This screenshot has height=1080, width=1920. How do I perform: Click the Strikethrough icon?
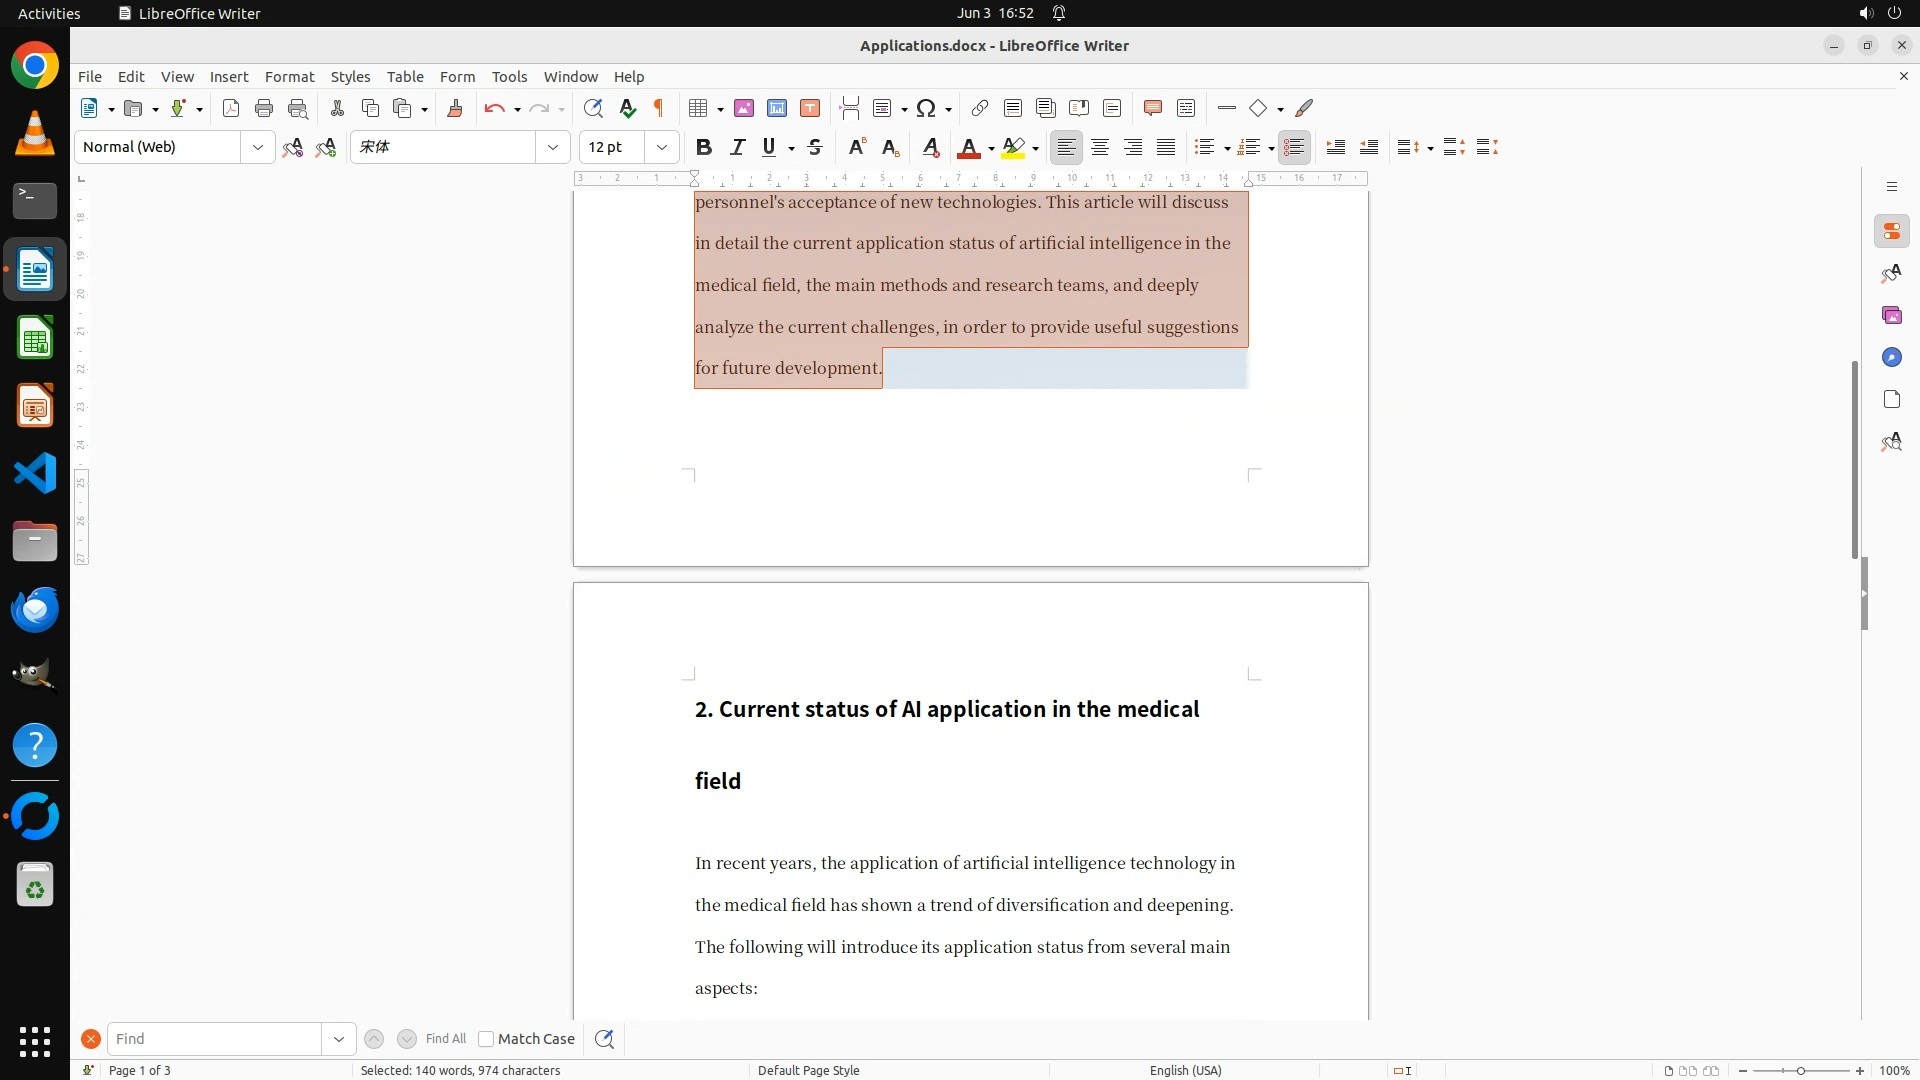point(815,147)
